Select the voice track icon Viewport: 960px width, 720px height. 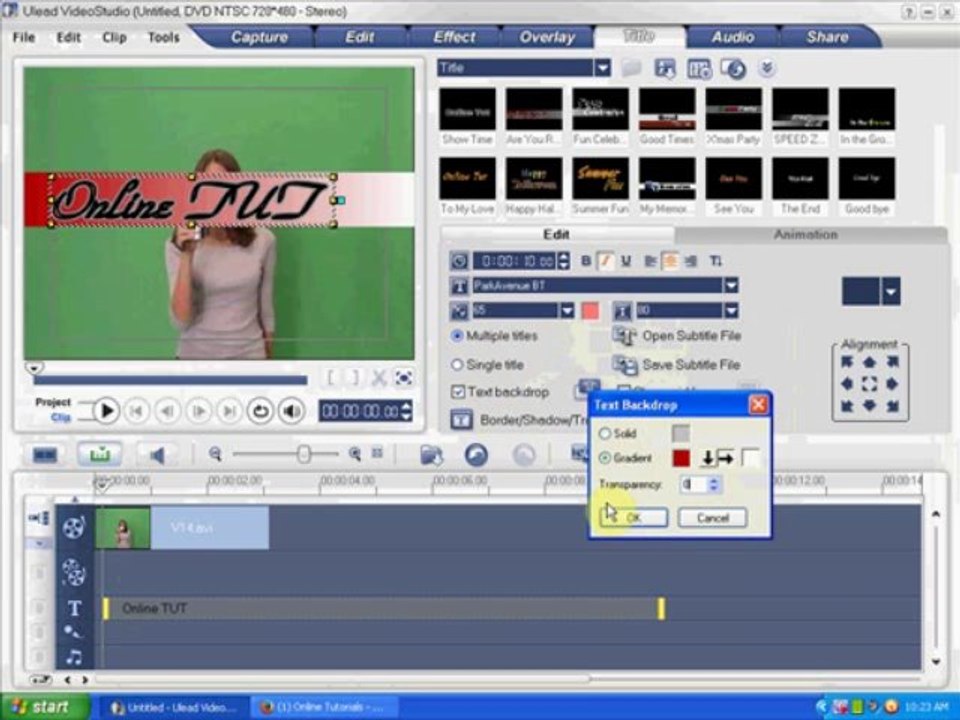click(72, 631)
